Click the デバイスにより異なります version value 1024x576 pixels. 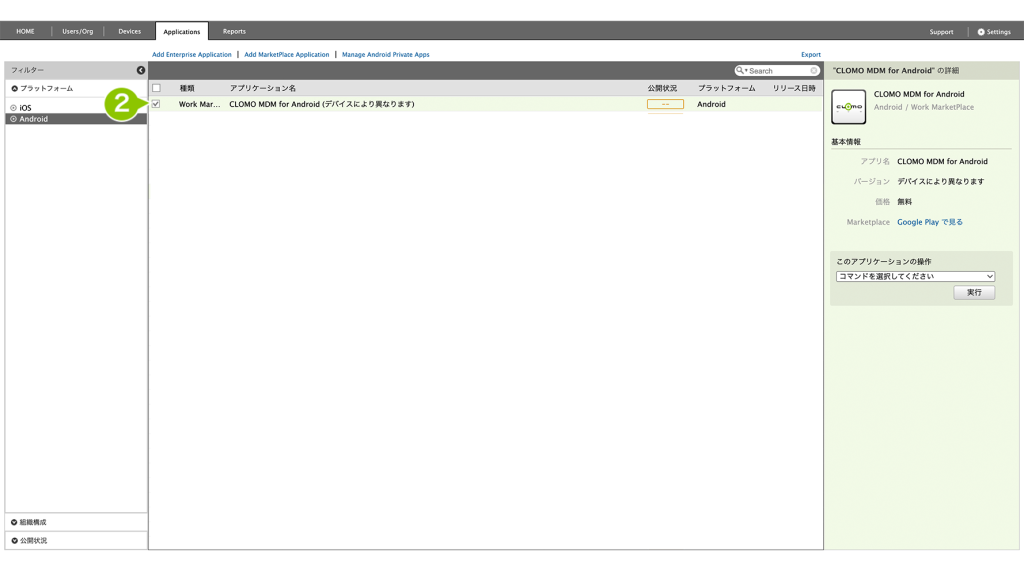click(x=940, y=182)
